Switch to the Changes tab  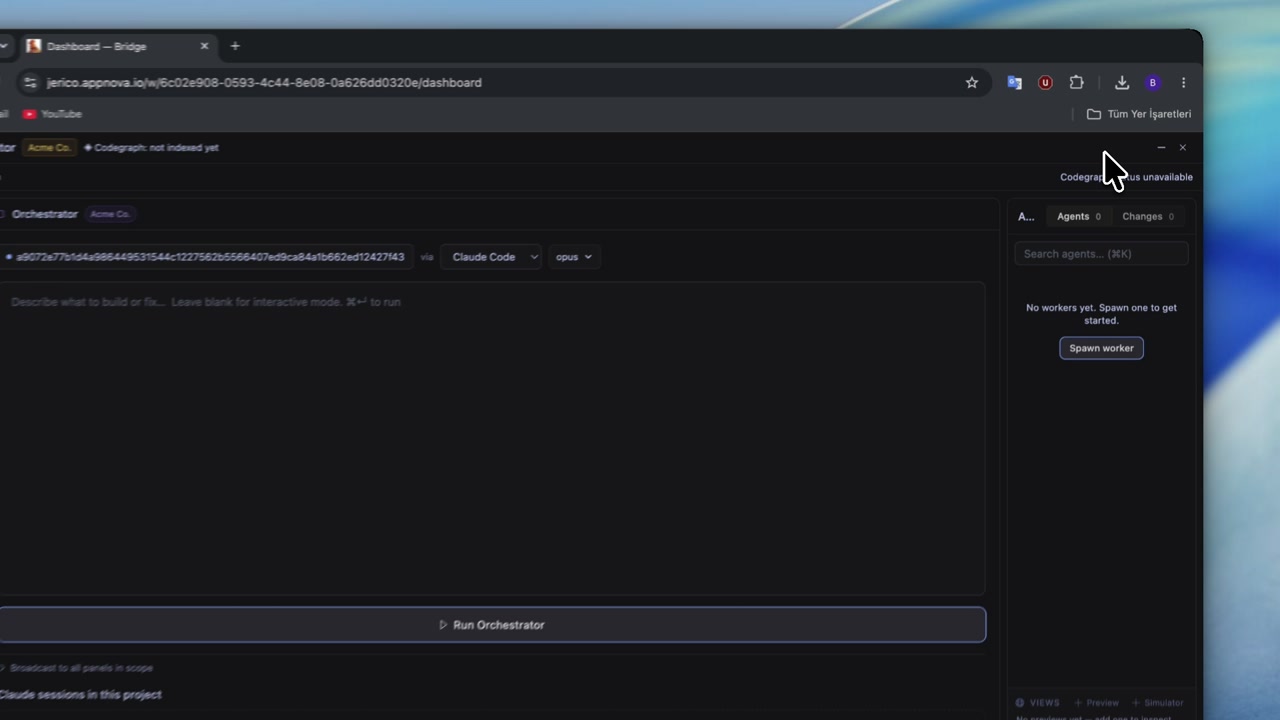[1148, 216]
